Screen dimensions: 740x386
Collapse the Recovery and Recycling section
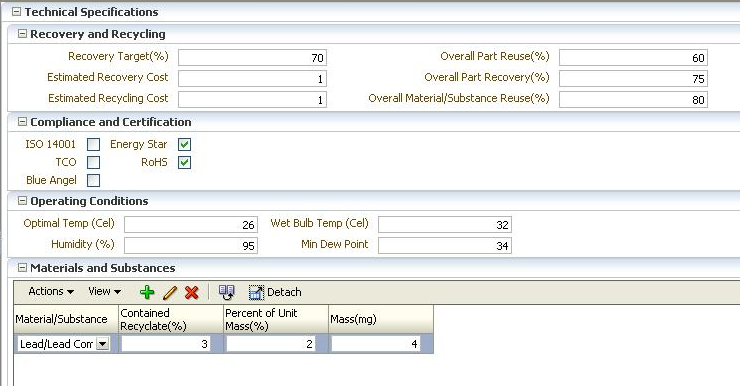point(22,34)
